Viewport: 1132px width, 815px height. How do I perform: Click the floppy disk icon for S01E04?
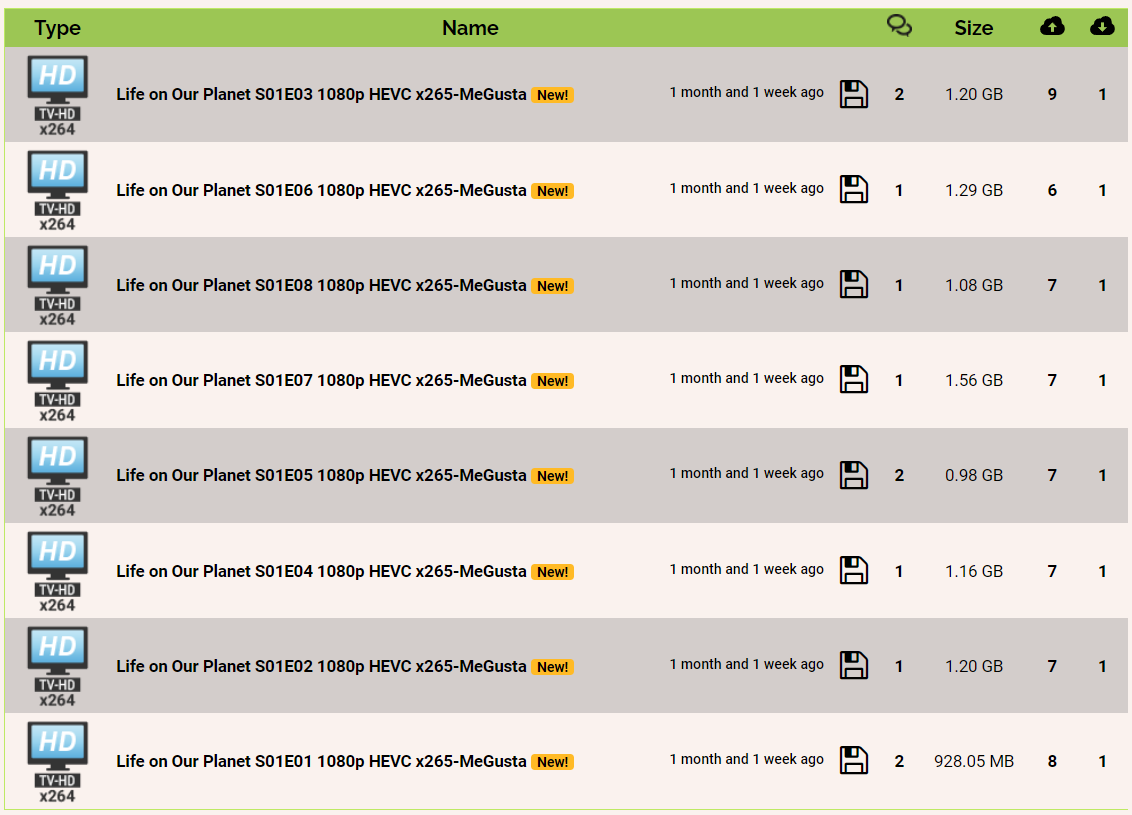point(853,570)
